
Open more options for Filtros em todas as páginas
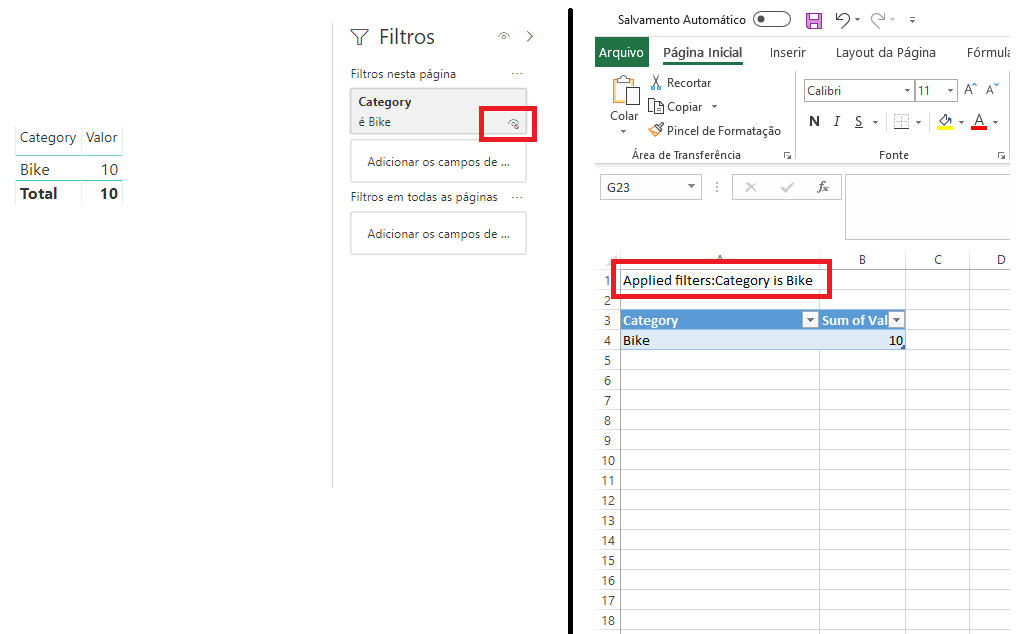coord(517,197)
